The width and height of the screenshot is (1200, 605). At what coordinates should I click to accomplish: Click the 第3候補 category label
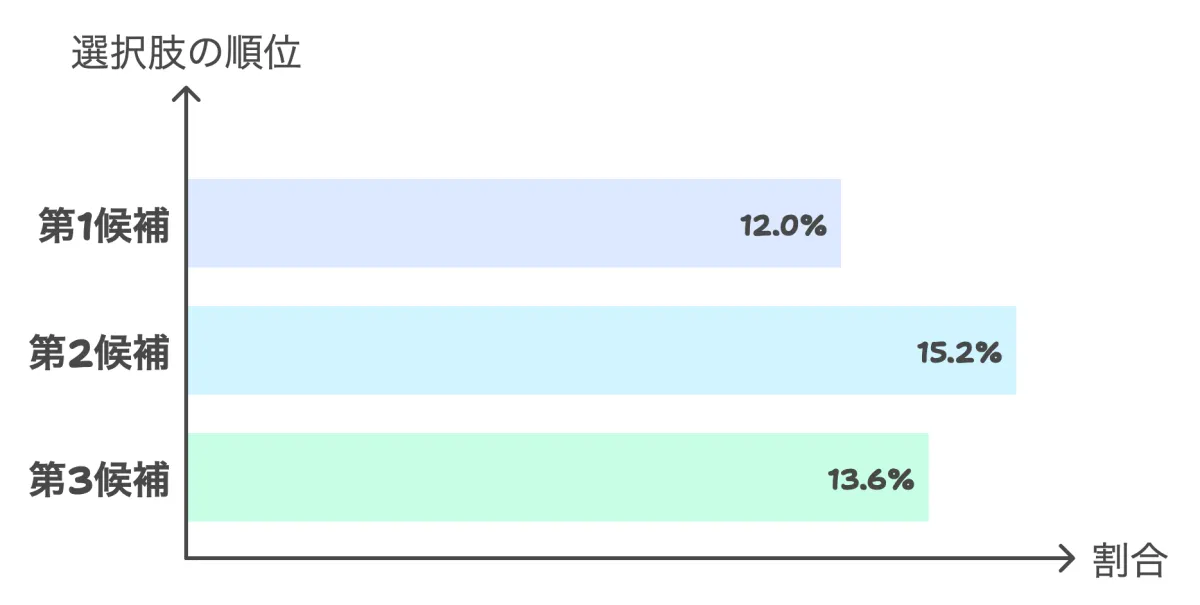(100, 480)
